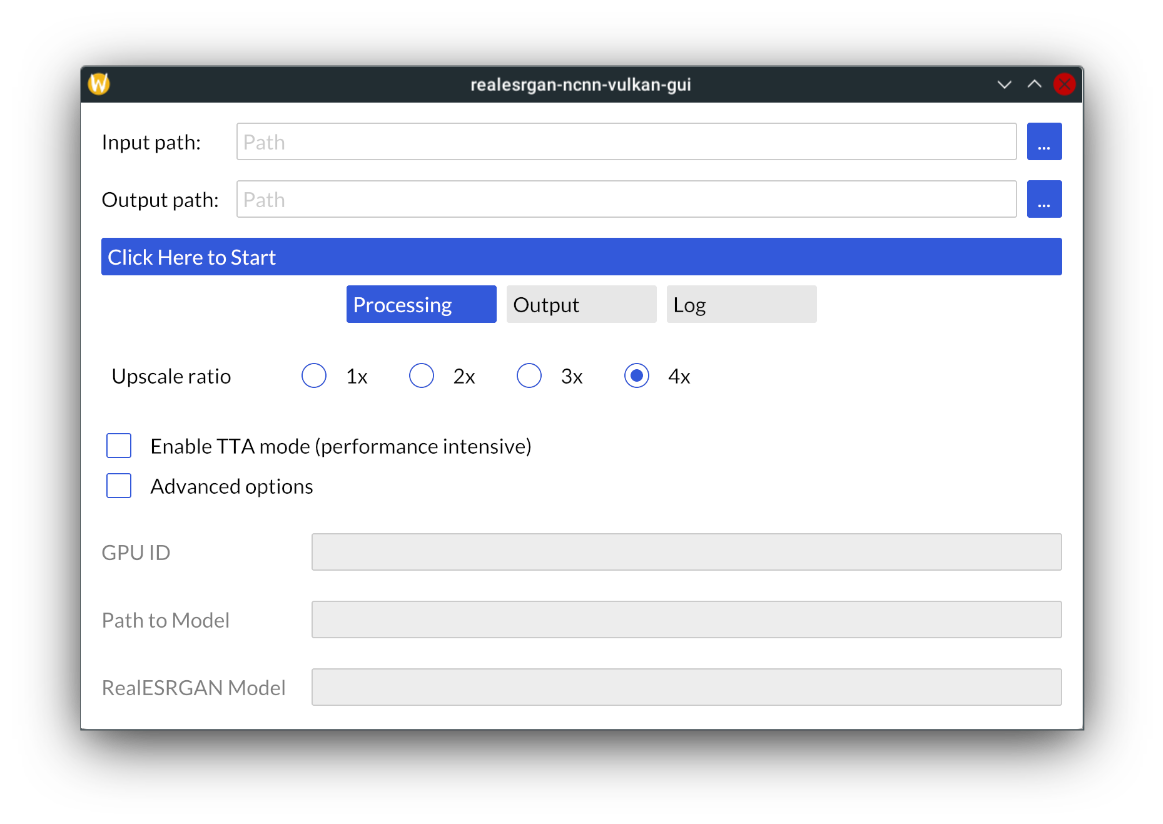Click the GPU ID field

(686, 552)
